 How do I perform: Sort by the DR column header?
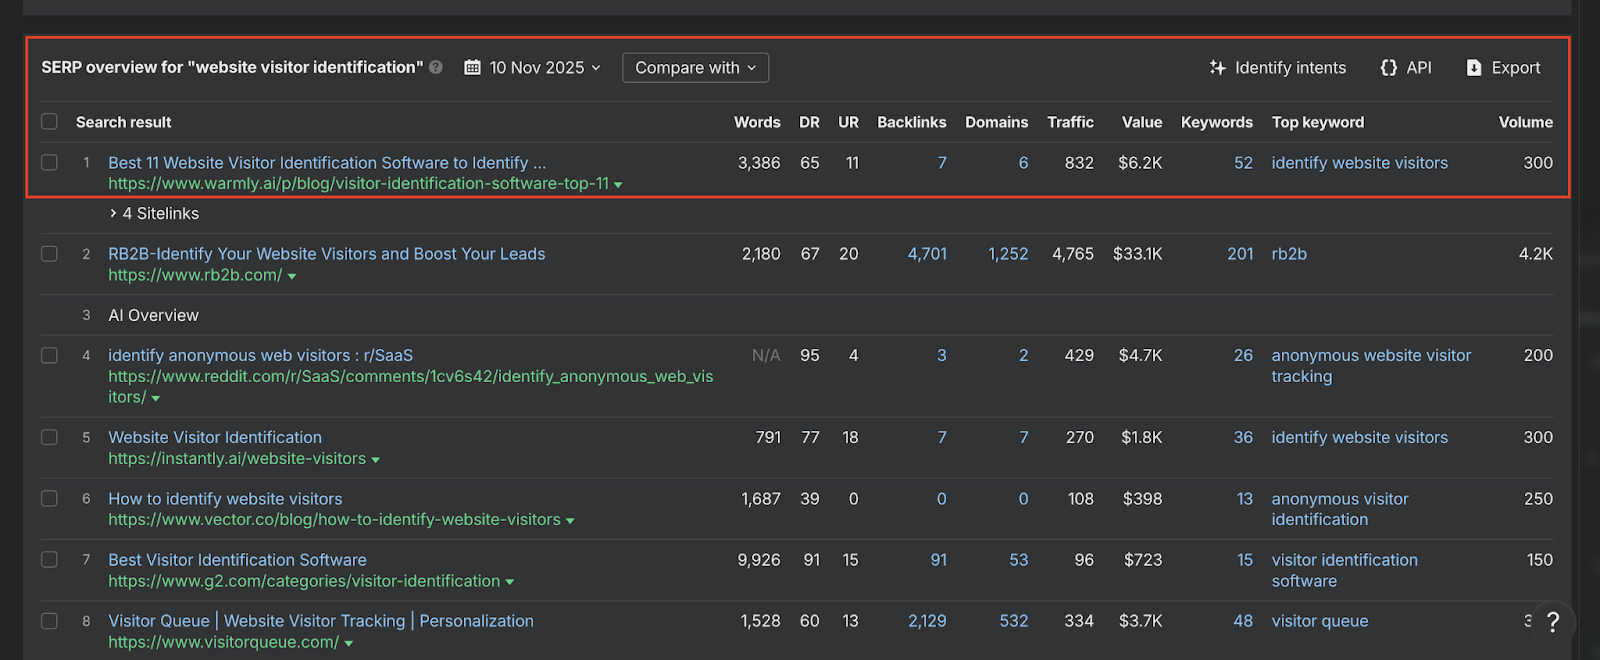click(x=809, y=122)
